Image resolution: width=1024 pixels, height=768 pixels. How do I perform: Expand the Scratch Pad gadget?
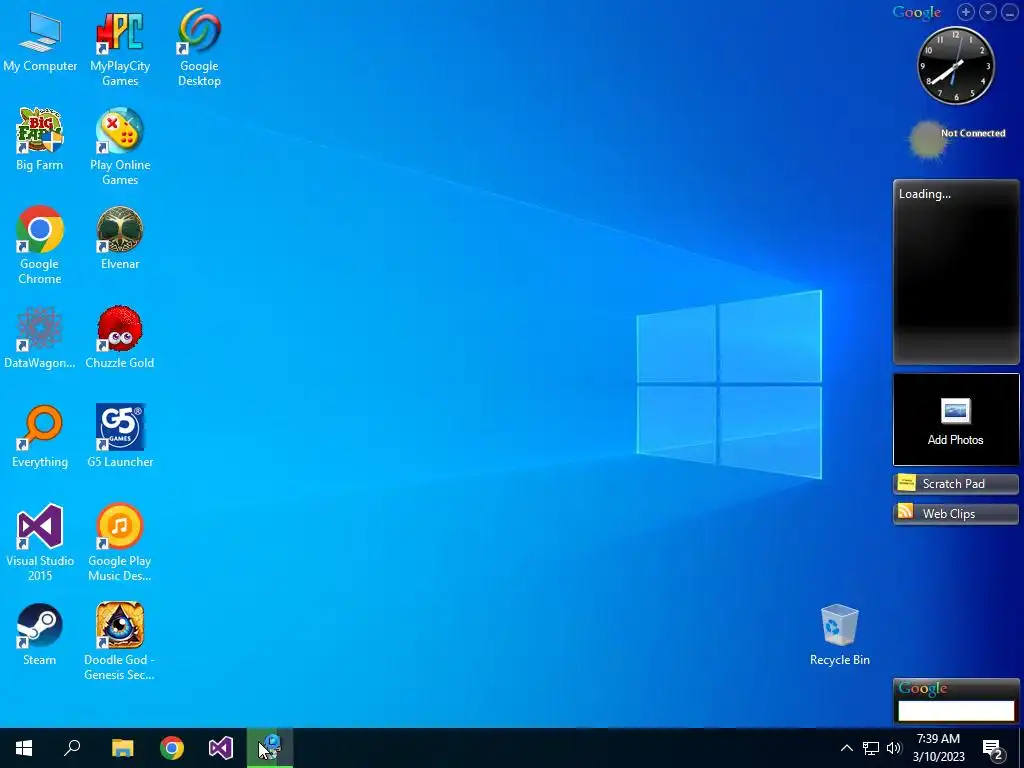tap(955, 484)
